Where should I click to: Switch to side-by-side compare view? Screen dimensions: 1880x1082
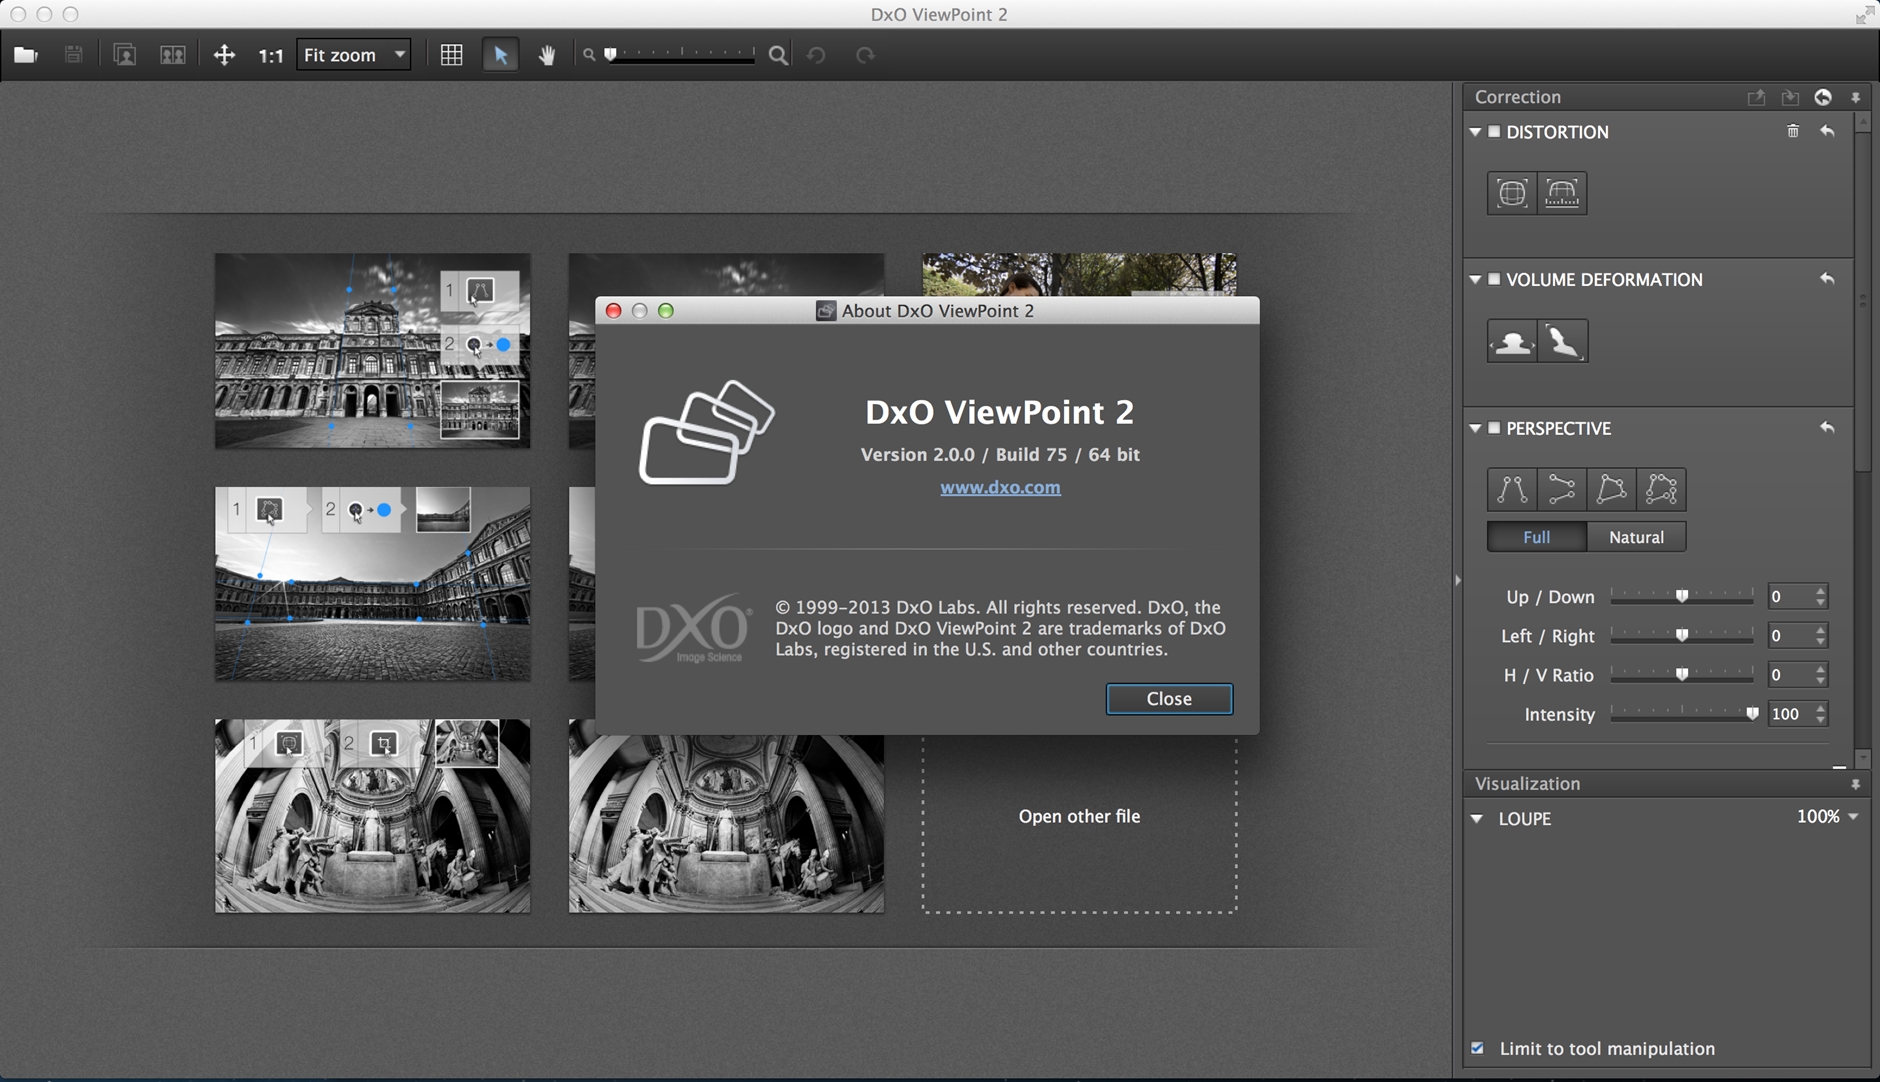pyautogui.click(x=173, y=55)
